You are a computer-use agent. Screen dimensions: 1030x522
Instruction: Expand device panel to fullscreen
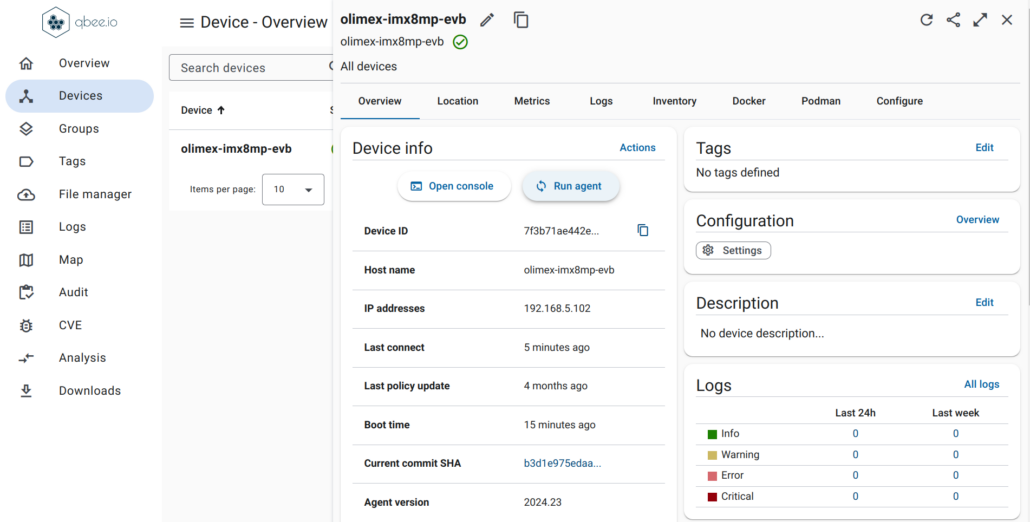[980, 20]
